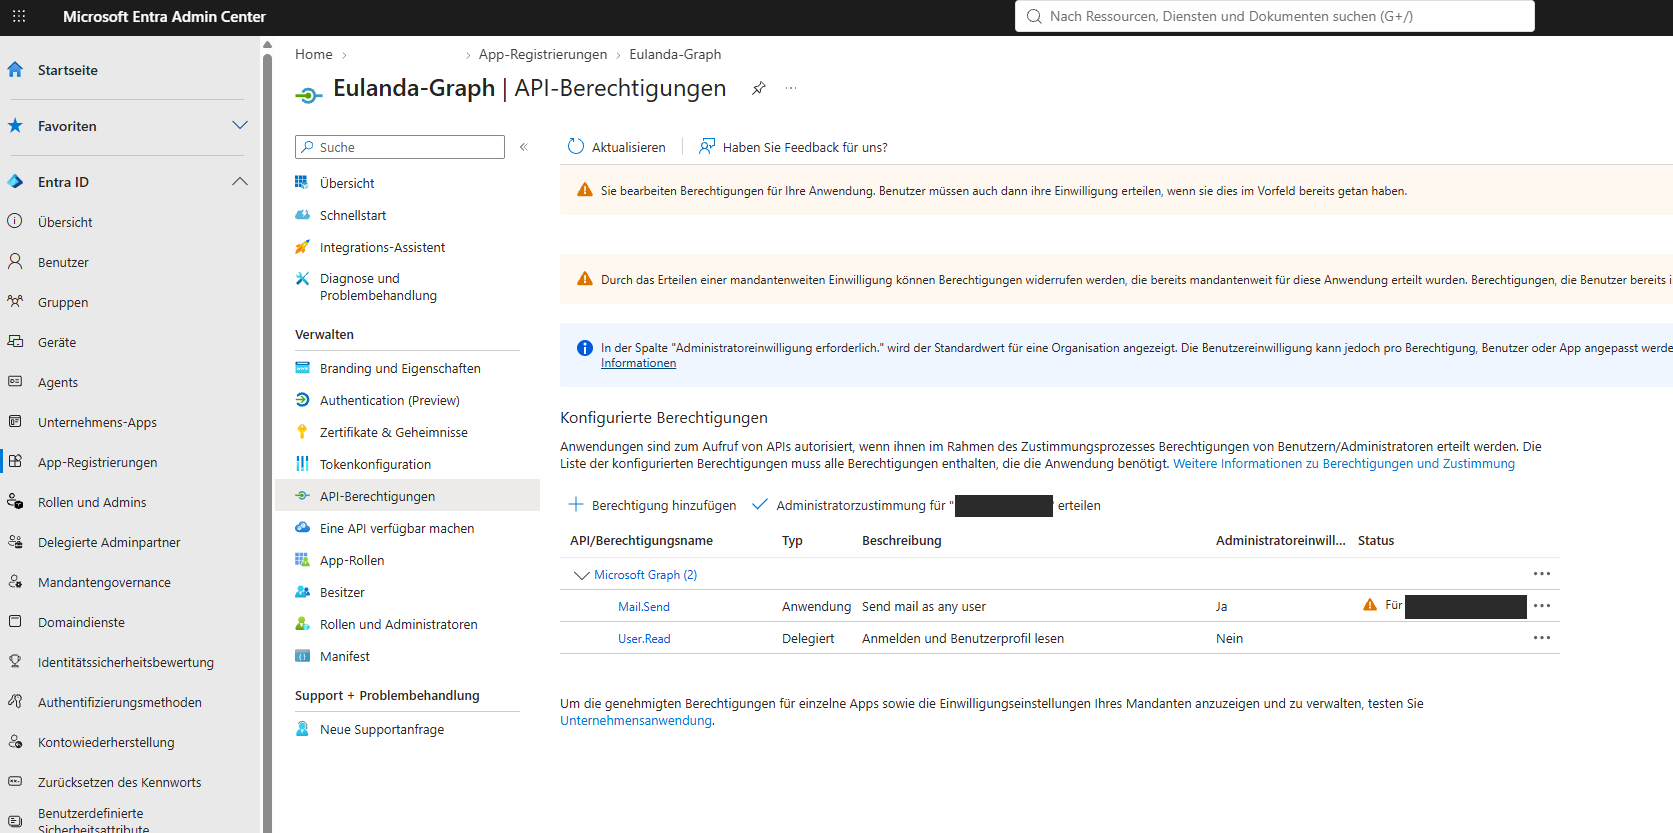Go to Home breadcrumb
Viewport: 1673px width, 833px height.
[314, 54]
